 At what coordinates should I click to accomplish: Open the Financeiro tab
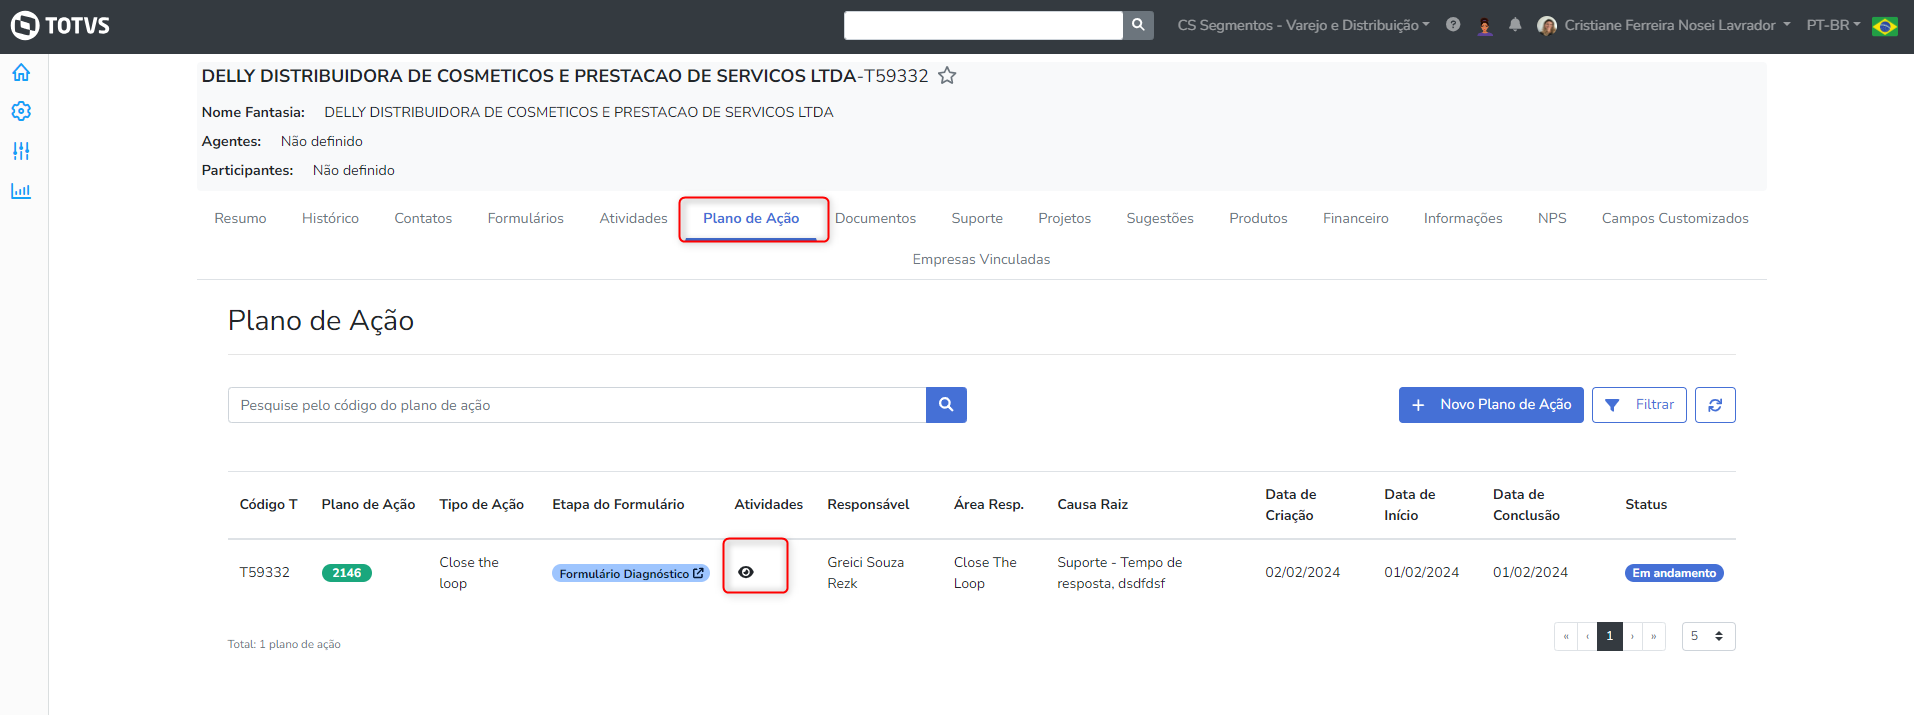click(x=1355, y=218)
